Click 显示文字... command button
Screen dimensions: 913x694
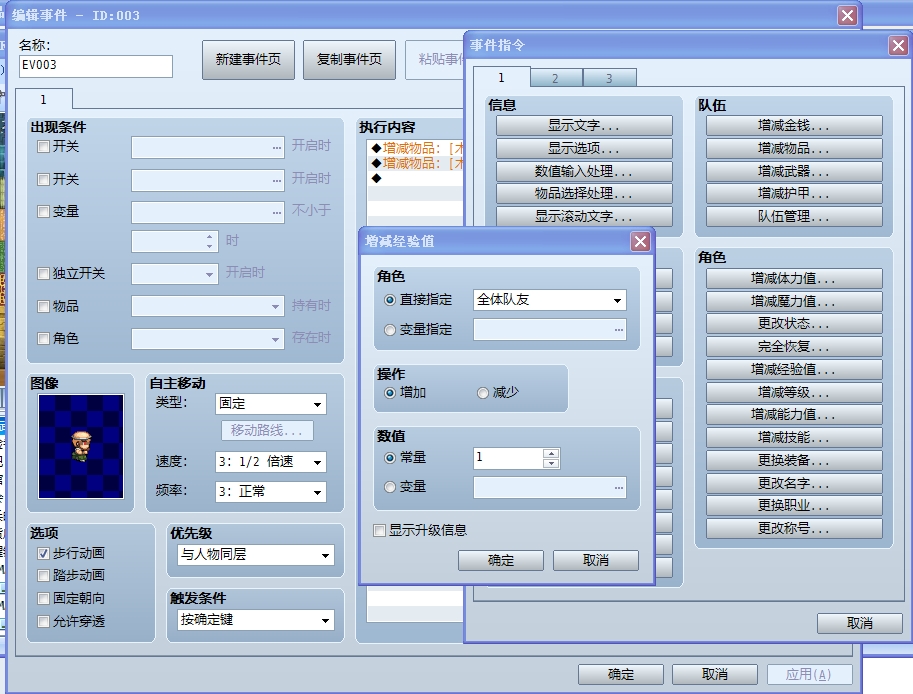(584, 126)
